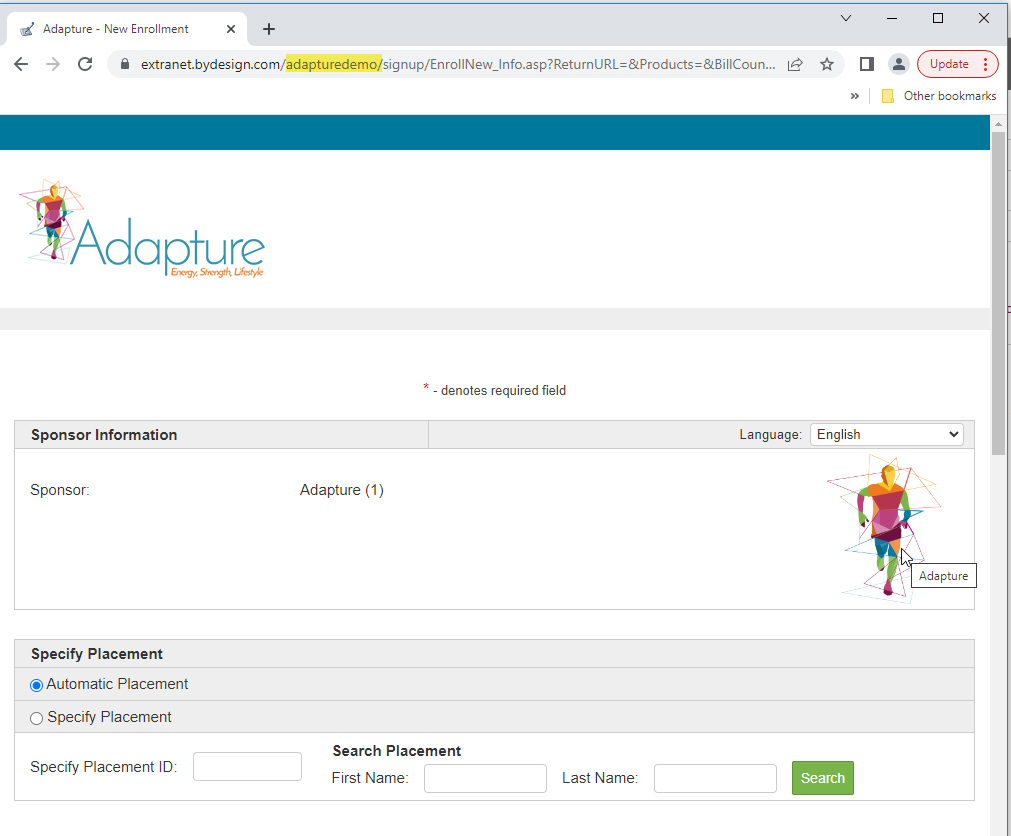Click the page vertical scrollbar thumb
The height and width of the screenshot is (836, 1011).
coord(998,293)
